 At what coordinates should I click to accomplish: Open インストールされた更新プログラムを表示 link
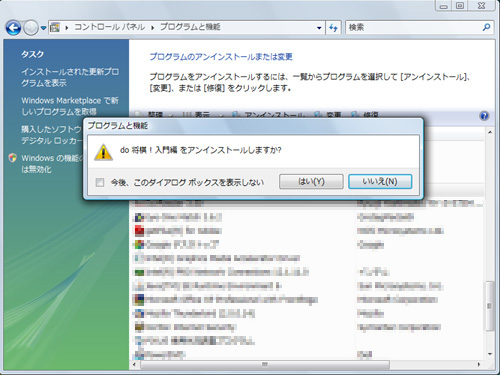[x=70, y=77]
